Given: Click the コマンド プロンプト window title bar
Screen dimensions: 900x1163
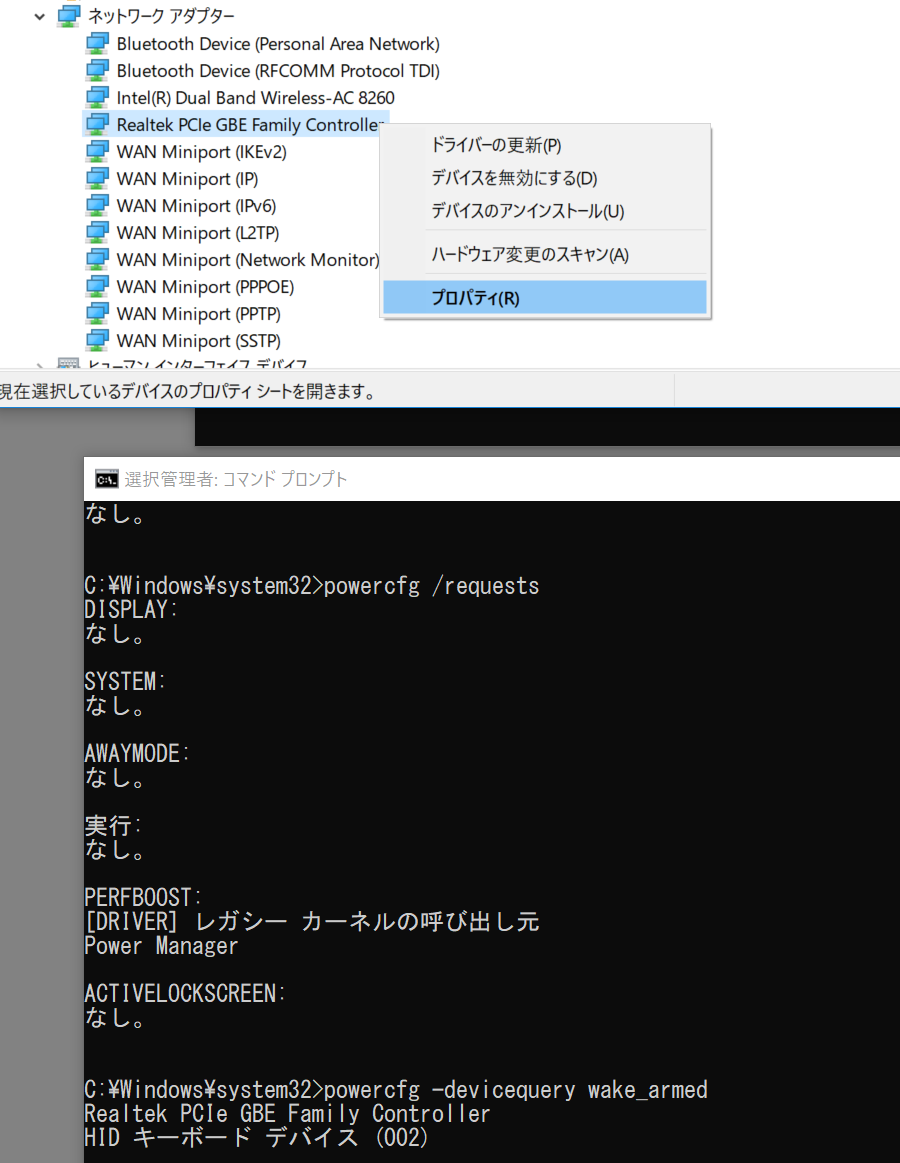Looking at the screenshot, I should (x=500, y=479).
